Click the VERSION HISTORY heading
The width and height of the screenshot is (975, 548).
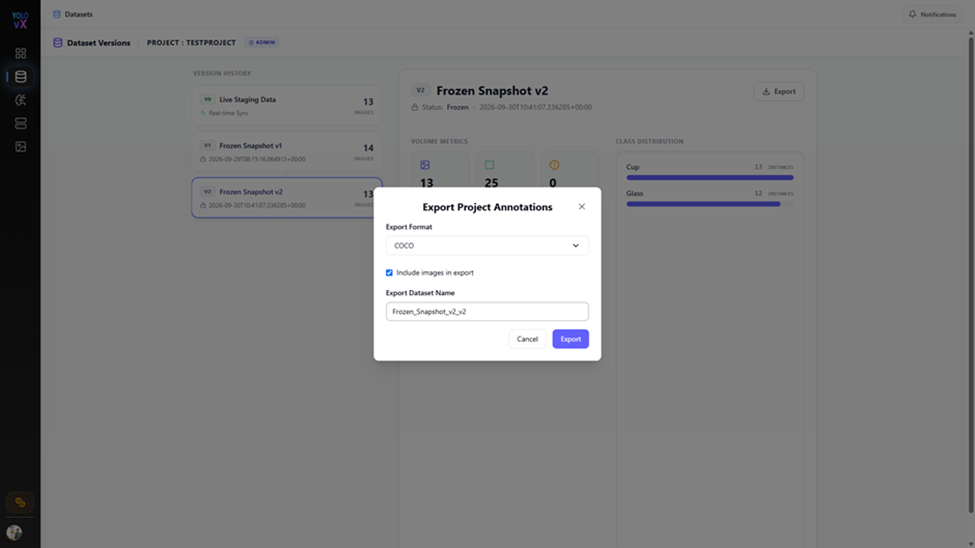pos(222,73)
